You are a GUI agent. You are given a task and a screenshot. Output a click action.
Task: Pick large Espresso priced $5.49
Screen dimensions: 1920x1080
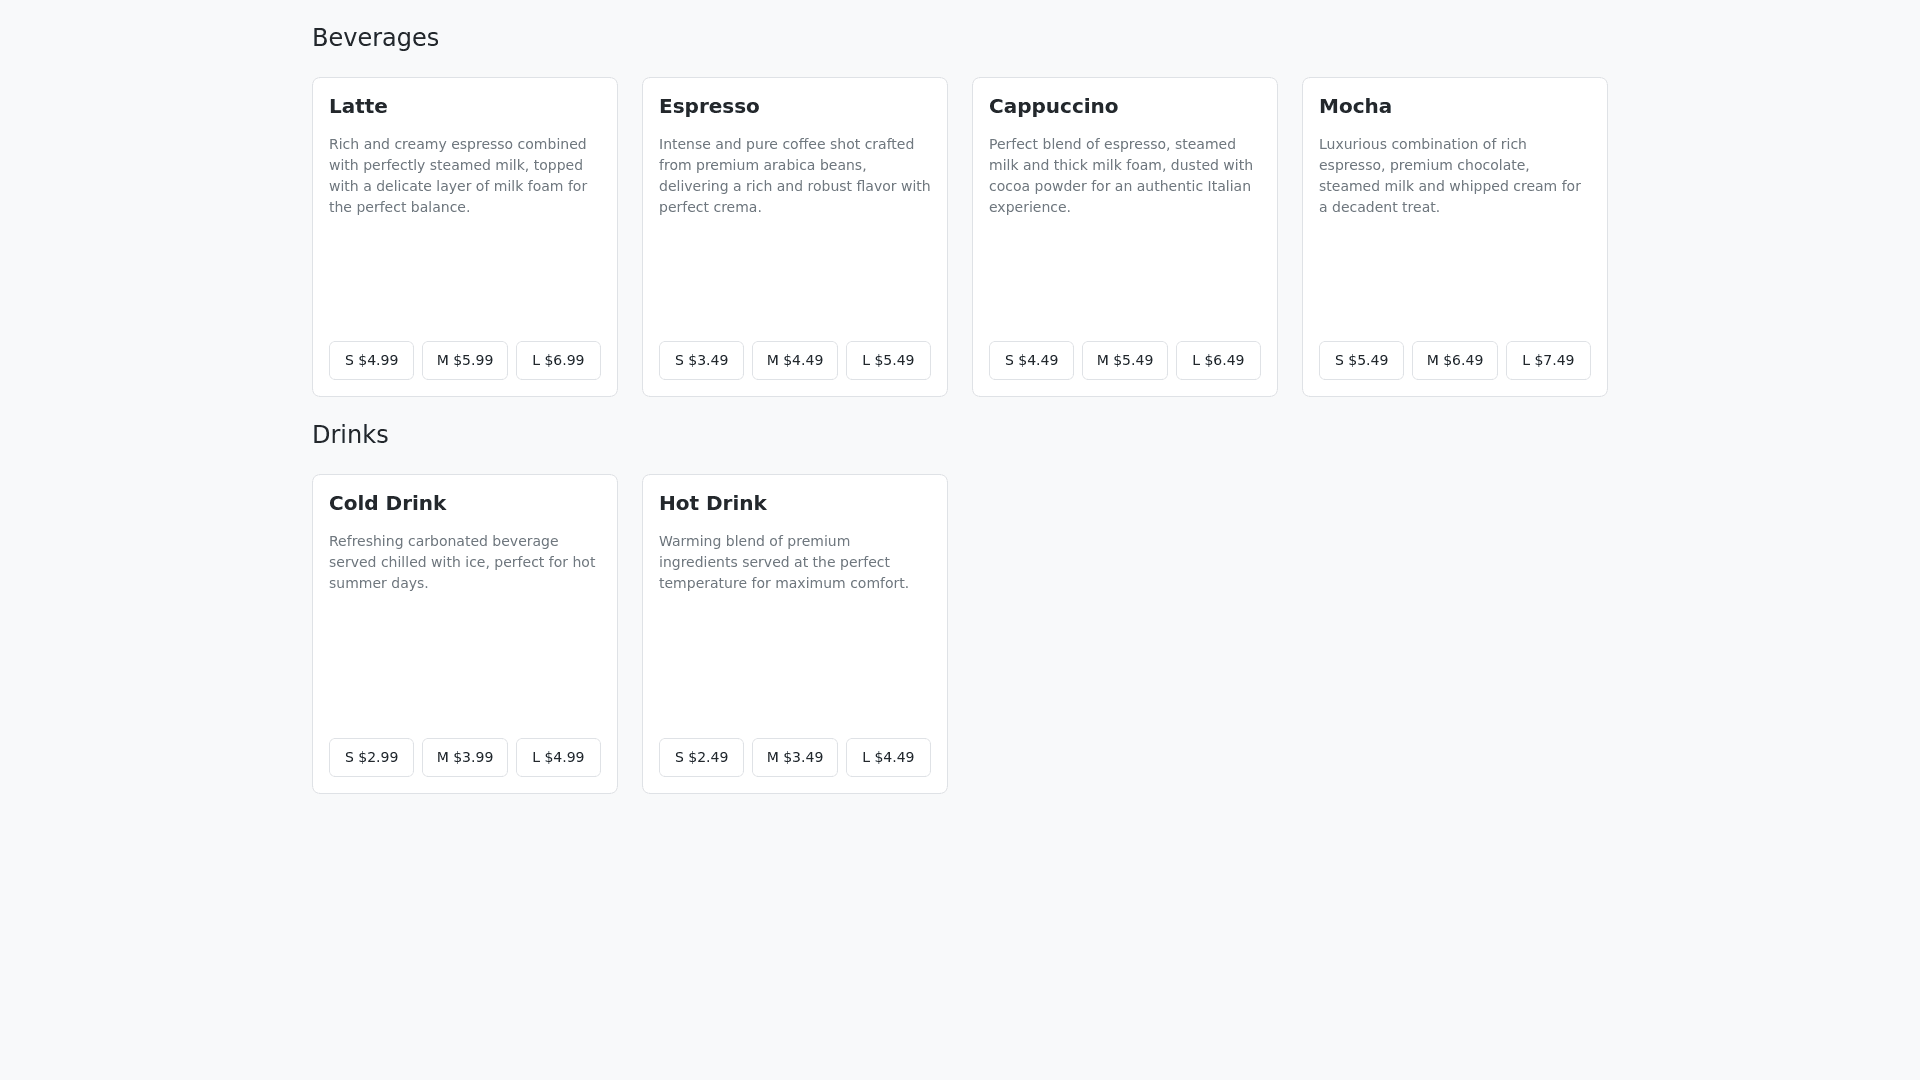[x=888, y=360]
